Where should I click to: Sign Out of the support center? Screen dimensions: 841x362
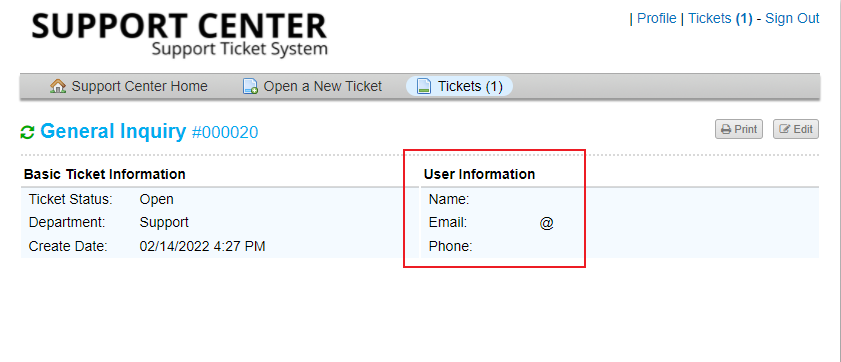(x=792, y=18)
